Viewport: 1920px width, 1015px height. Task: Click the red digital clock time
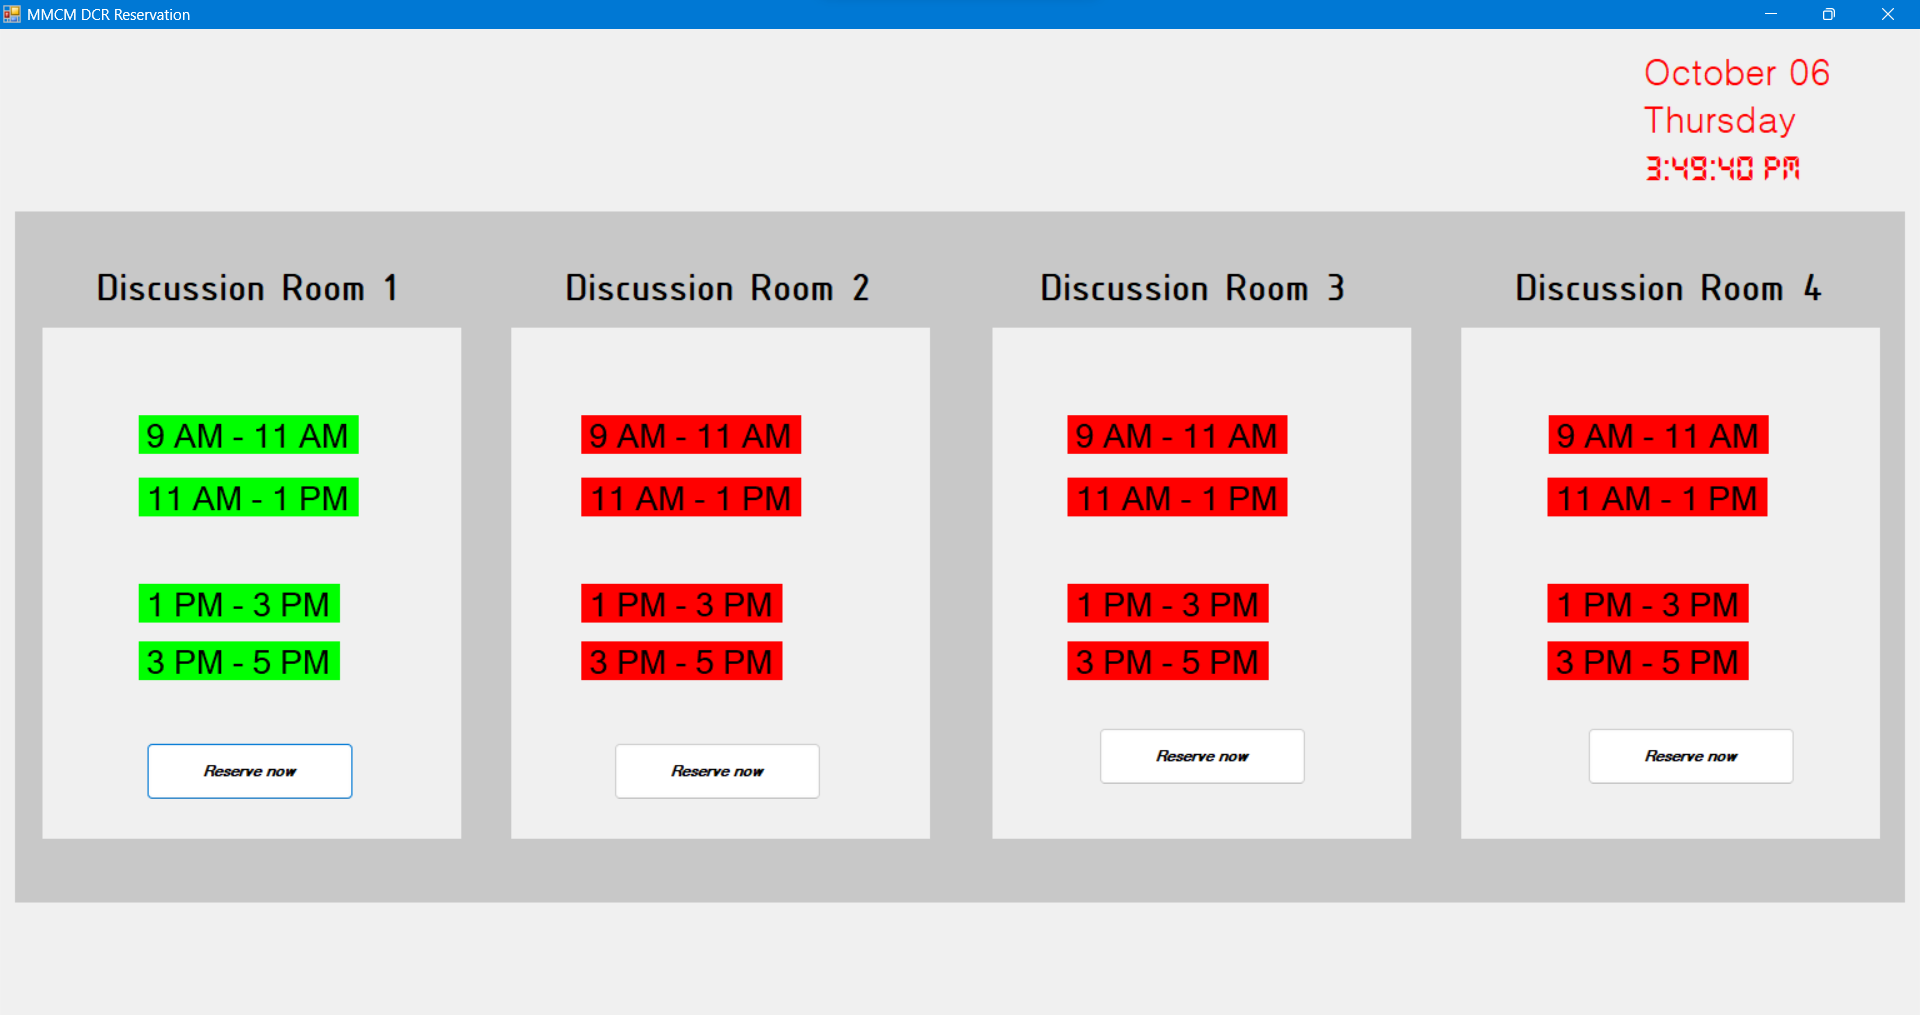tap(1722, 168)
